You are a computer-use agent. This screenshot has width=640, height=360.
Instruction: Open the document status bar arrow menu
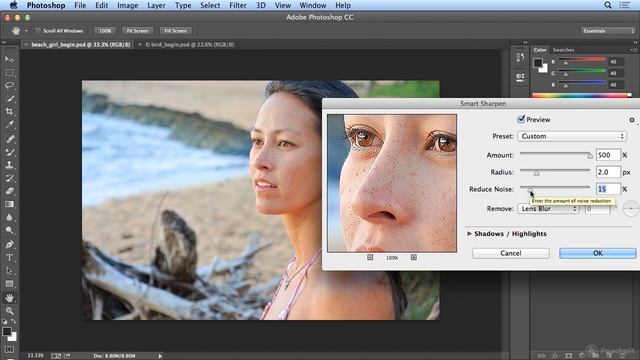click(160, 356)
